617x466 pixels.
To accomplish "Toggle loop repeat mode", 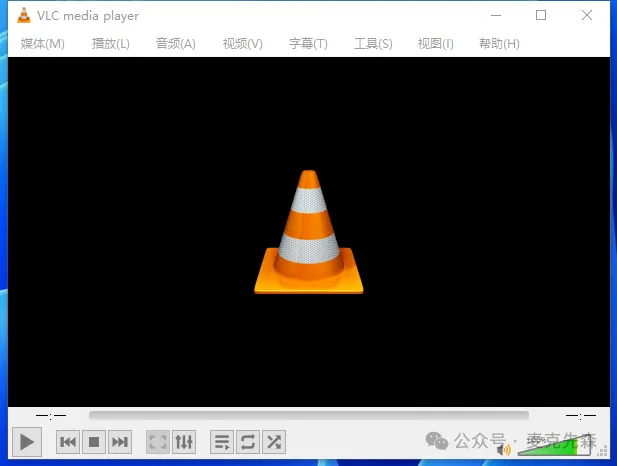I will point(248,442).
